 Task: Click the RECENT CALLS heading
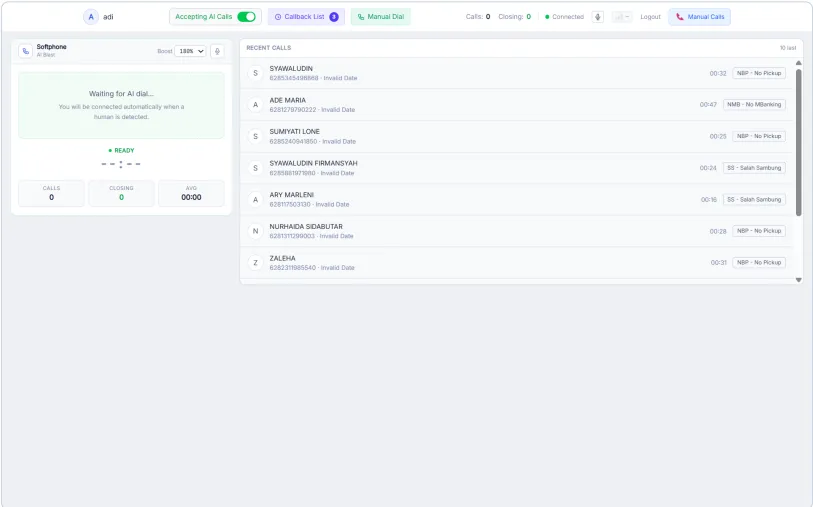(x=269, y=48)
